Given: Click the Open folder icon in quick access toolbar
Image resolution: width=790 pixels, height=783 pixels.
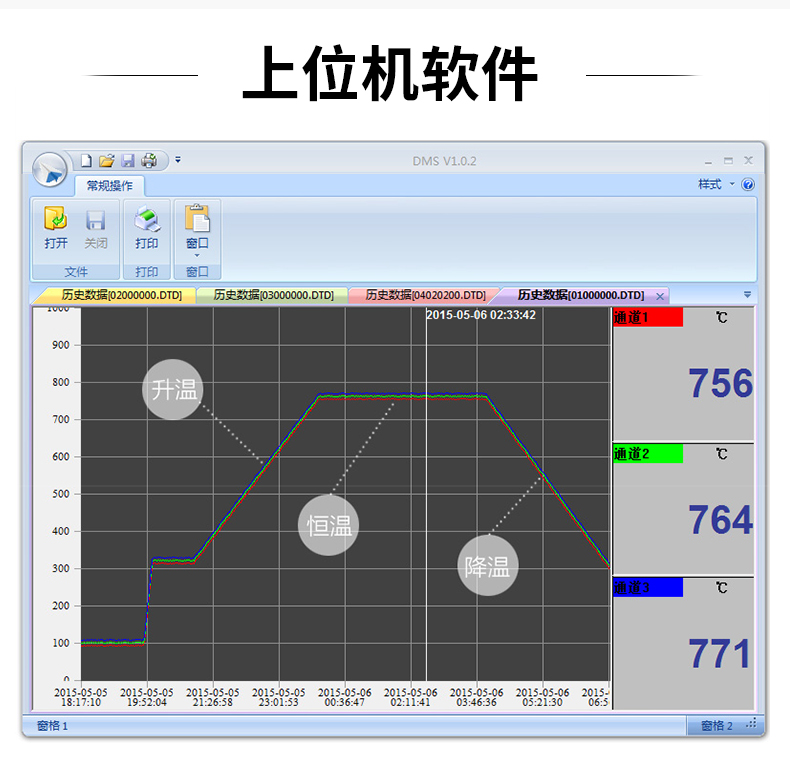Looking at the screenshot, I should (107, 160).
